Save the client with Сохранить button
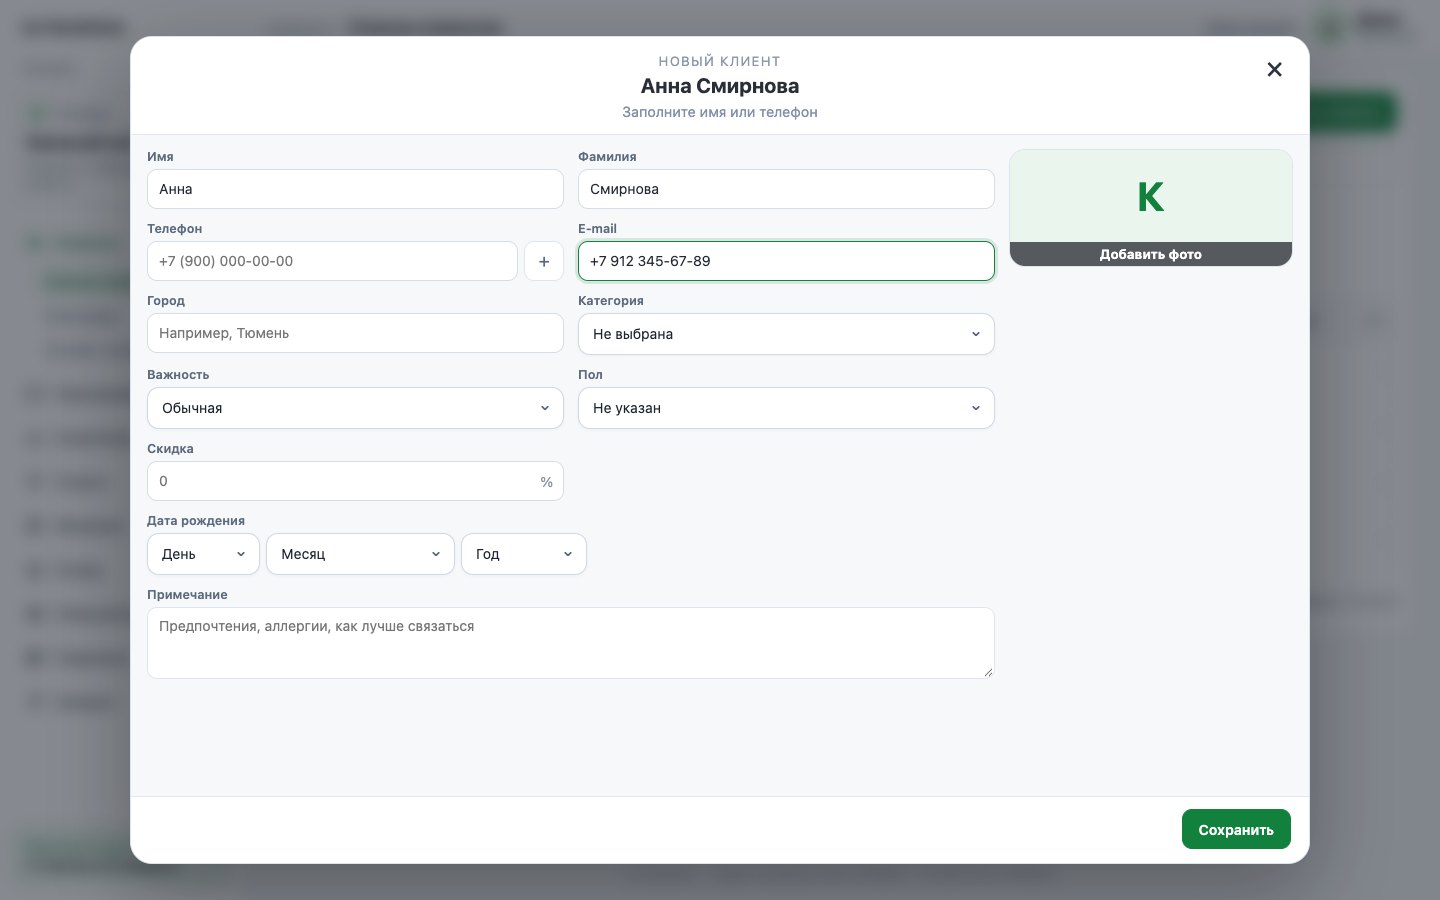The image size is (1440, 900). (1236, 829)
